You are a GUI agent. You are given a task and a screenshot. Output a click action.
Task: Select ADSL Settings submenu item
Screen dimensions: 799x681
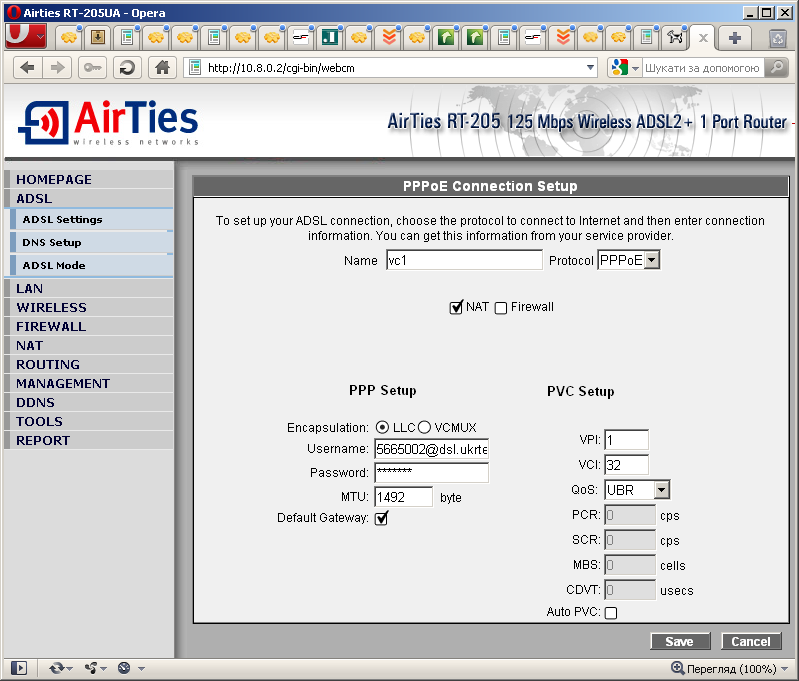tap(92, 219)
